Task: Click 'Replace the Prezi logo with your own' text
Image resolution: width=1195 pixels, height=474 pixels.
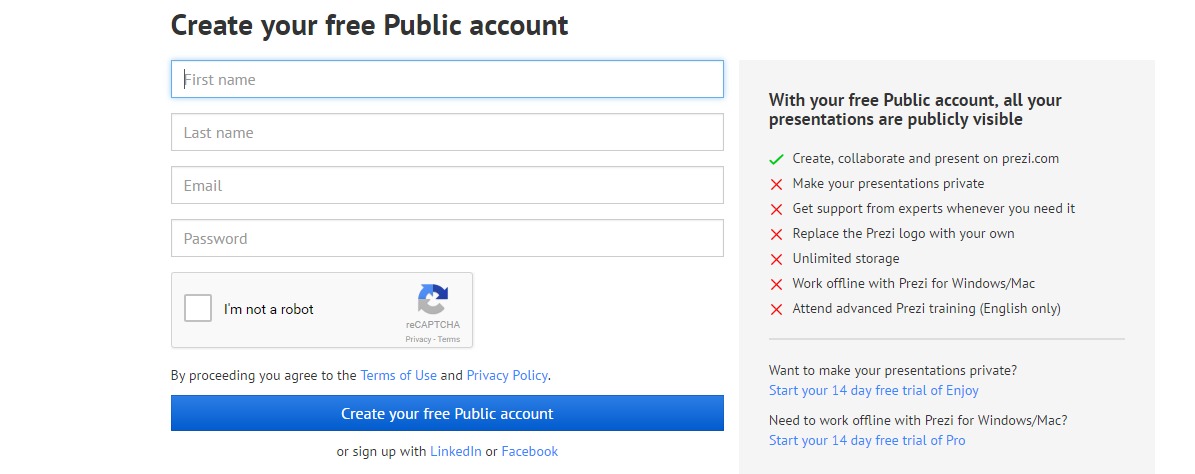Action: (x=903, y=233)
